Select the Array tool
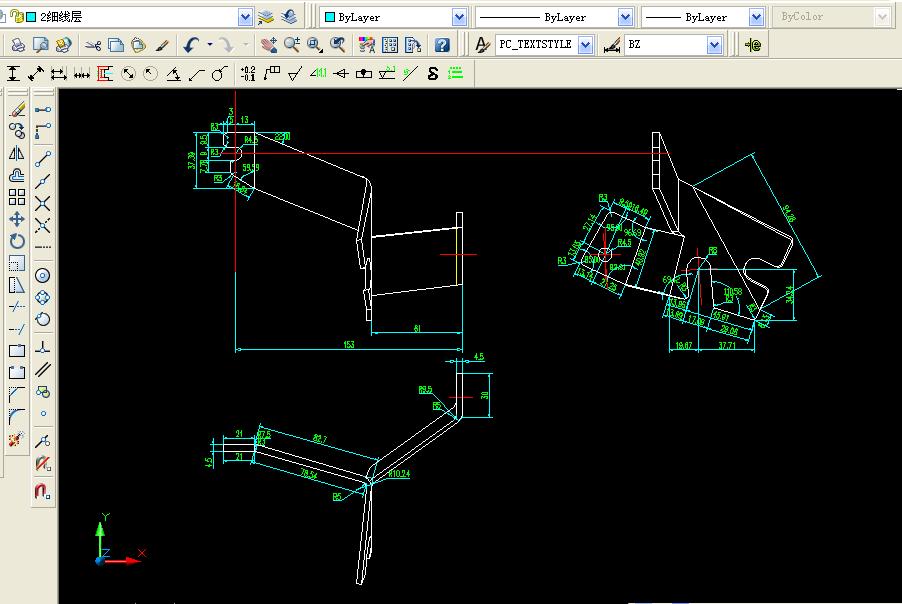 tap(17, 197)
